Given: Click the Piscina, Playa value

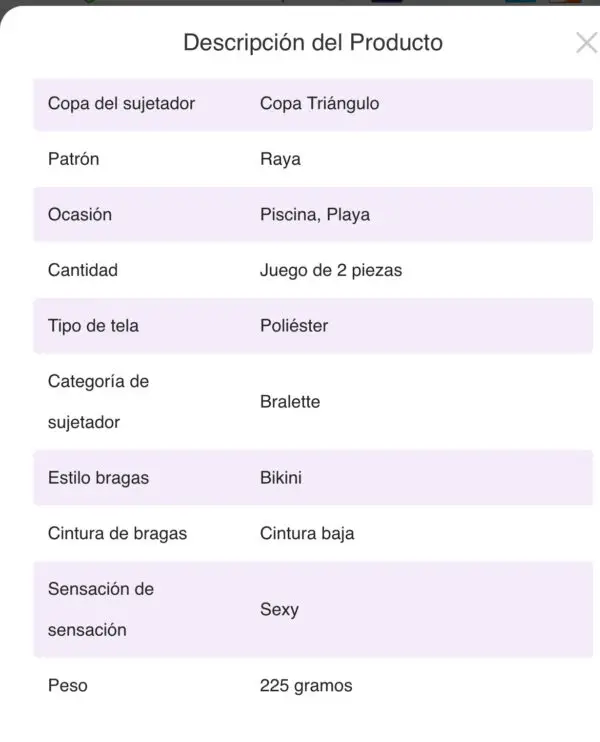Looking at the screenshot, I should tap(314, 214).
